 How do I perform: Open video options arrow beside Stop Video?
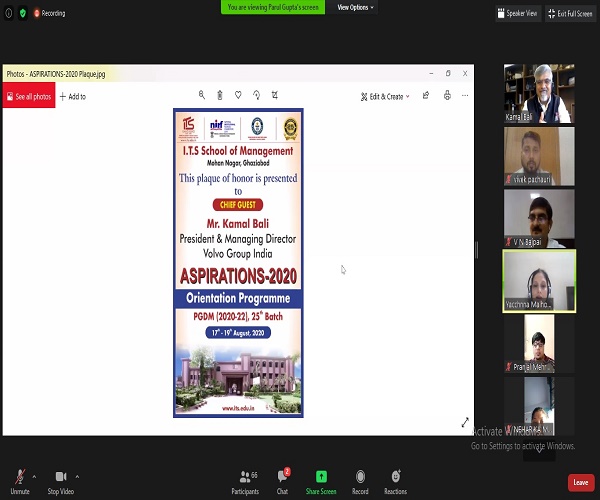77,477
